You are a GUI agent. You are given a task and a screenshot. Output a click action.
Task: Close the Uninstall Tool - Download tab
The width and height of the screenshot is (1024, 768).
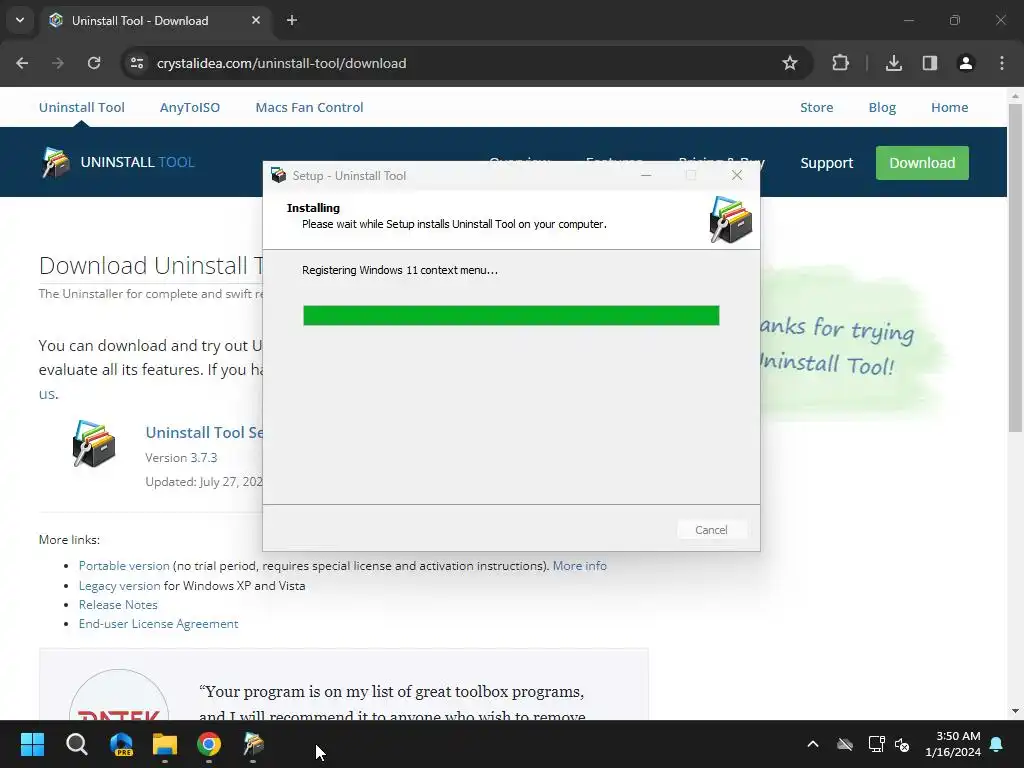click(256, 20)
